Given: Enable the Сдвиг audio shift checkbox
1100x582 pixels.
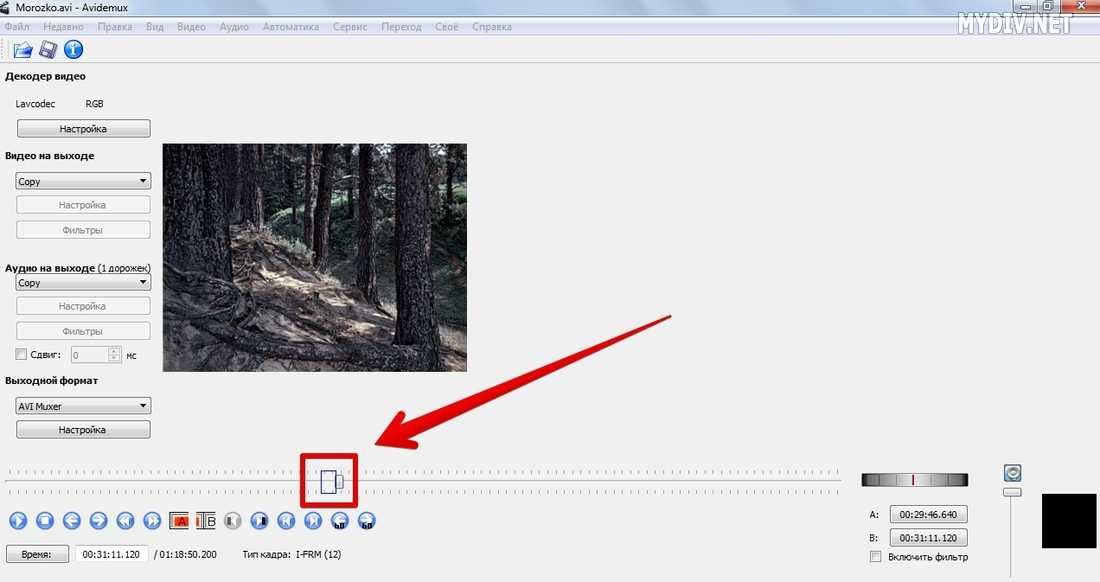Looking at the screenshot, I should pyautogui.click(x=21, y=355).
